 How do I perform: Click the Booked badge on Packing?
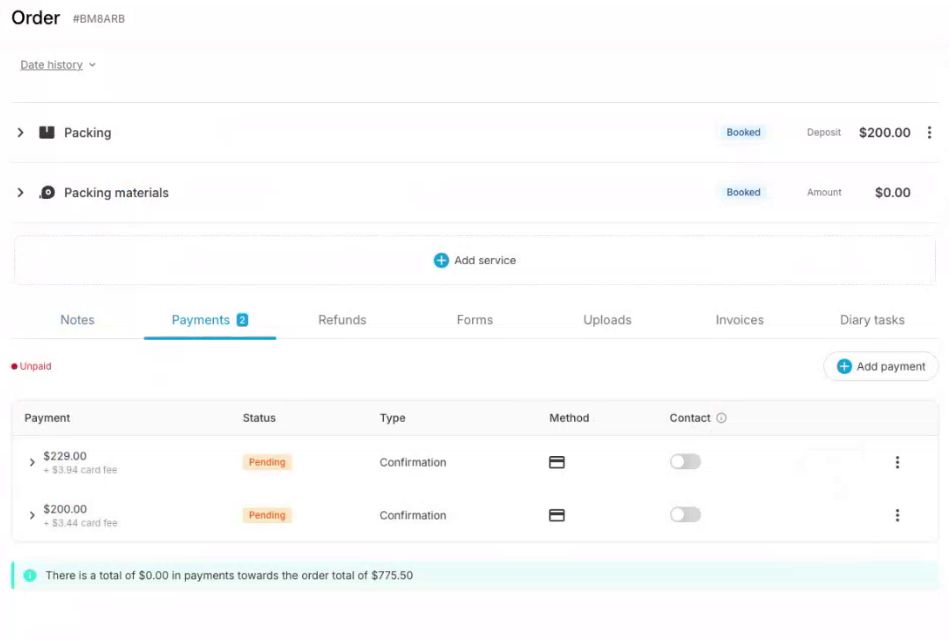pyautogui.click(x=743, y=132)
